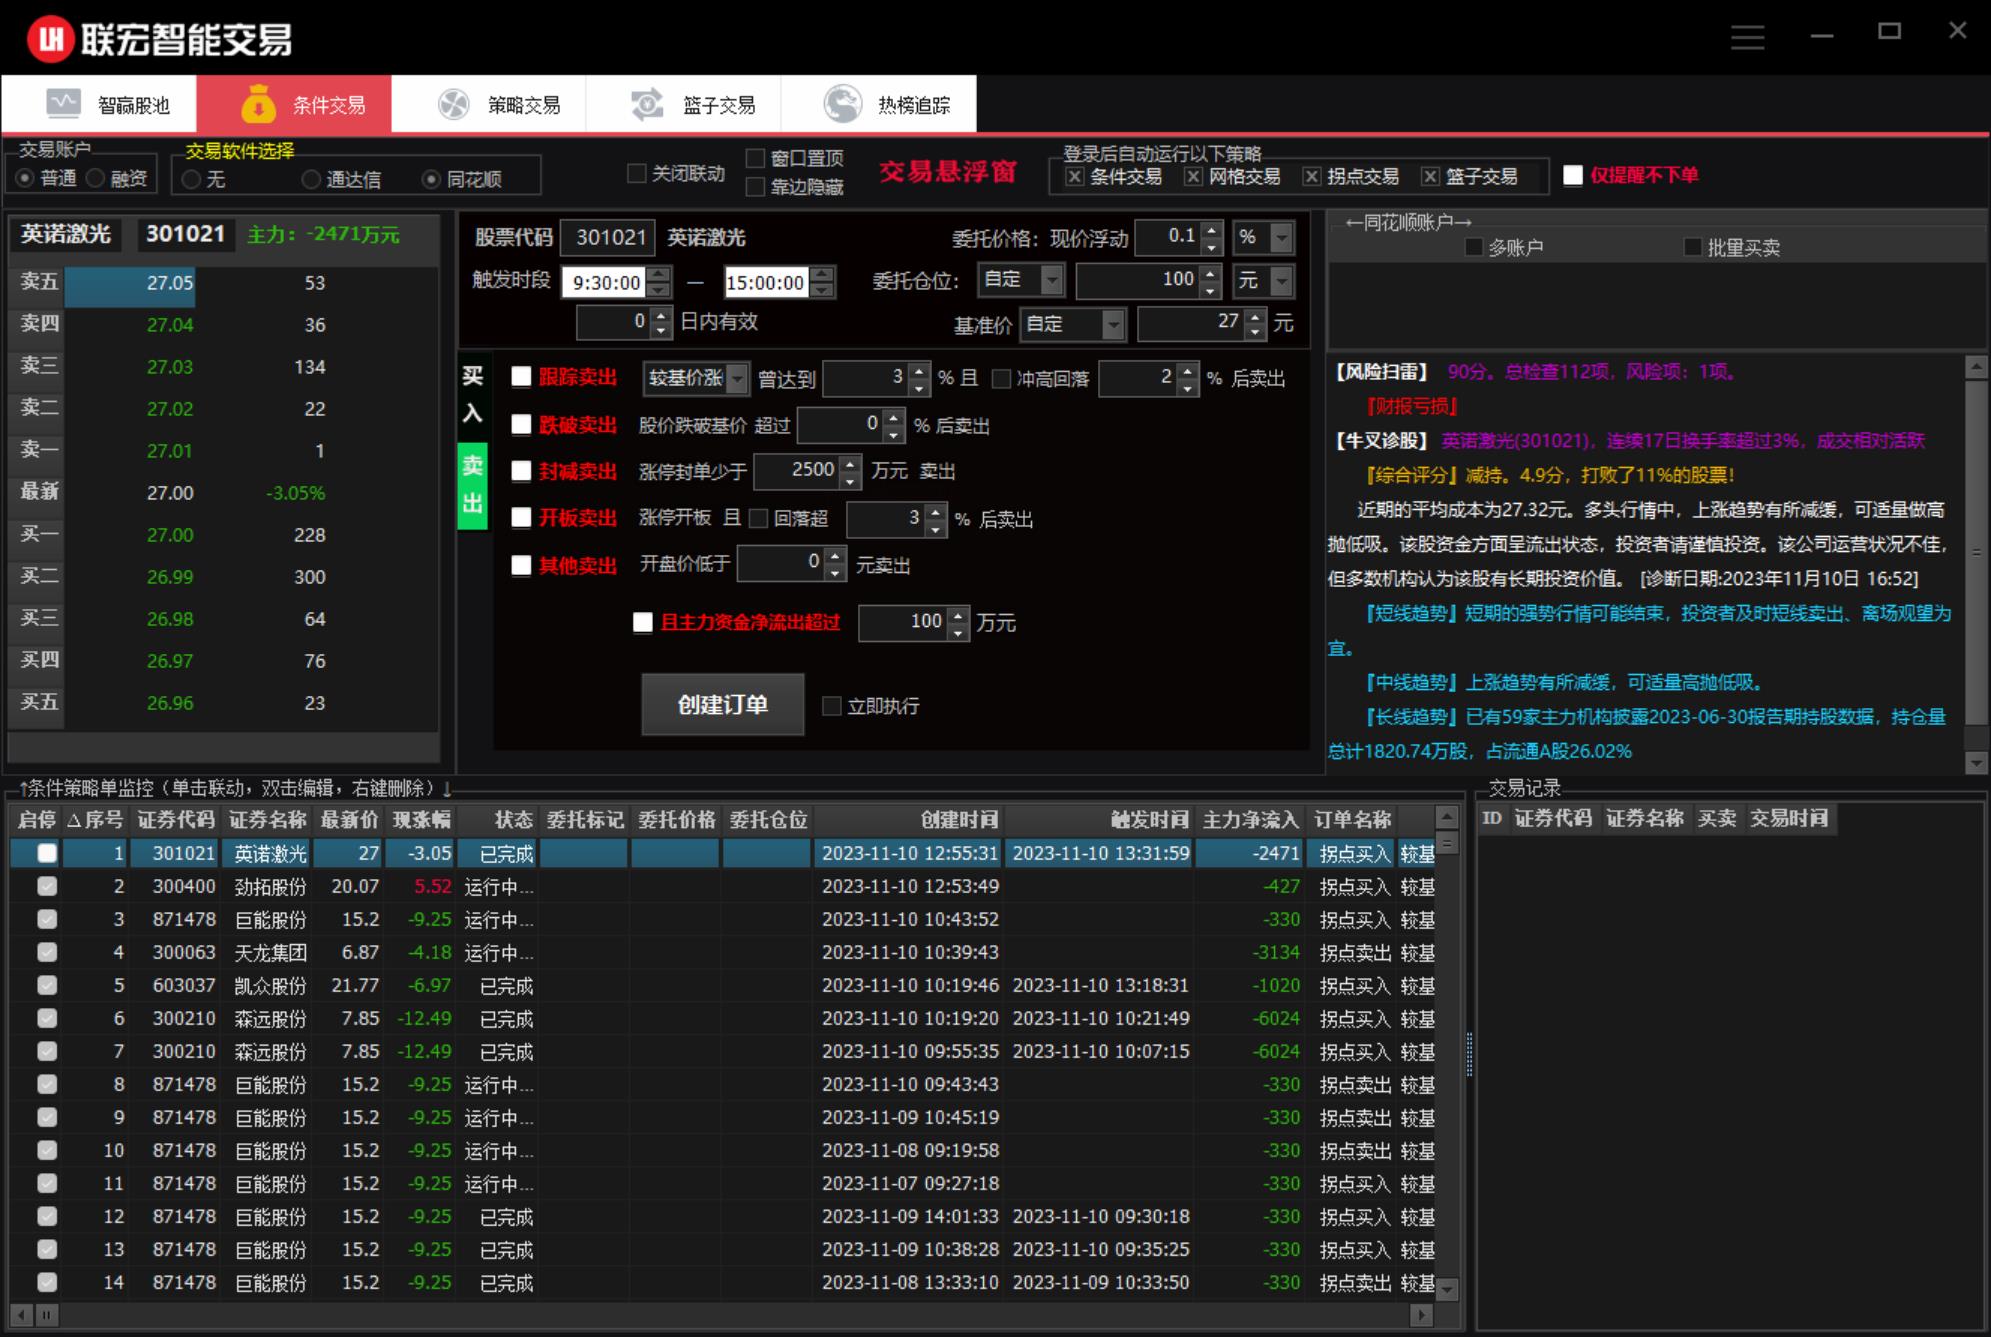Choose 同花顺 as trading software
Image resolution: width=1991 pixels, height=1337 pixels.
(x=431, y=179)
